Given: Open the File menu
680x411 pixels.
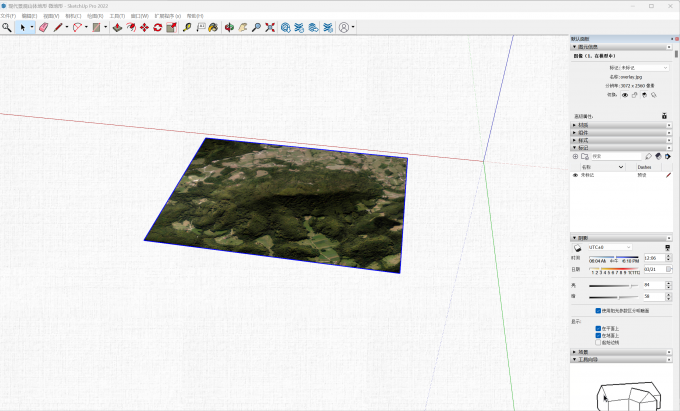Looking at the screenshot, I should tap(8, 16).
